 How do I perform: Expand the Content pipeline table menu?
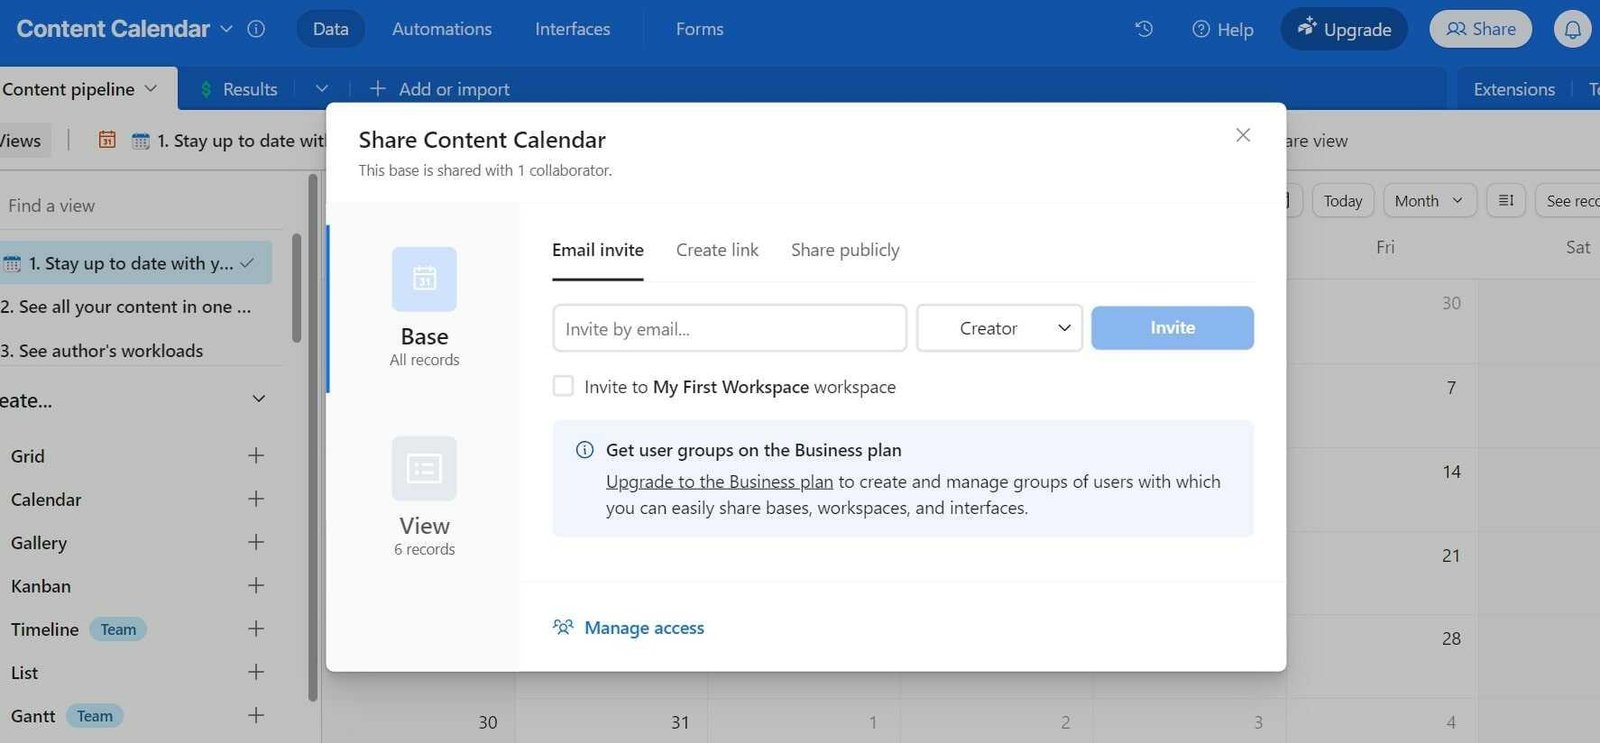click(x=151, y=88)
